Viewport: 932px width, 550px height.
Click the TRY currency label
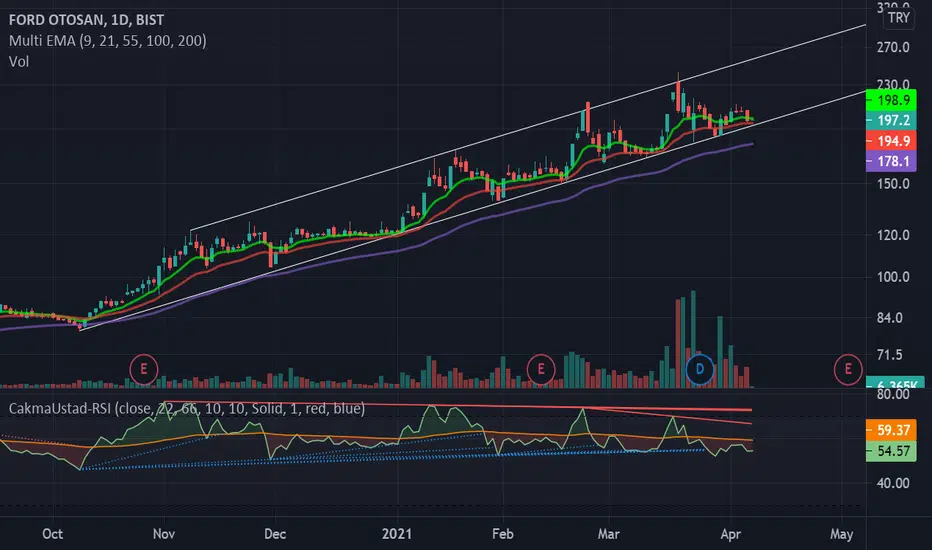tap(899, 18)
